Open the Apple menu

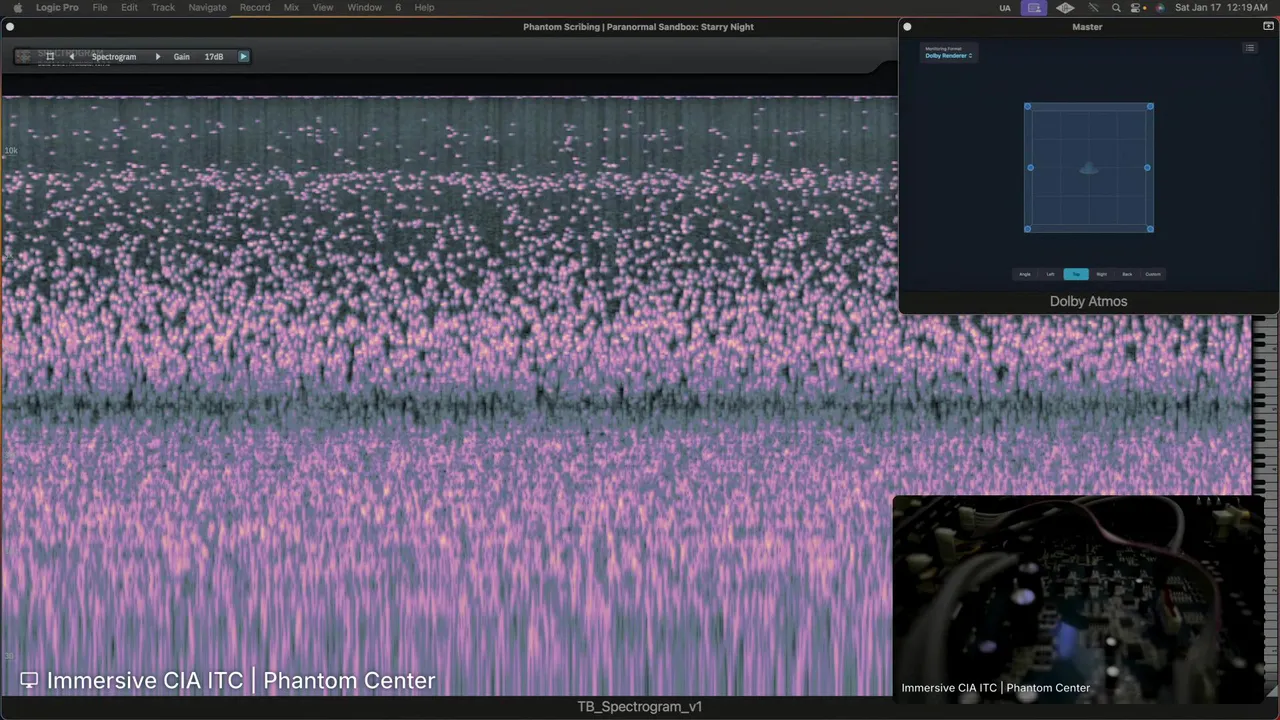[x=17, y=7]
